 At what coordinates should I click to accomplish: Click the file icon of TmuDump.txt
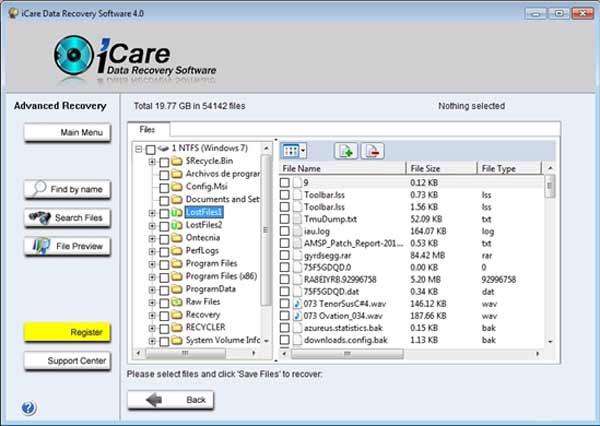tap(297, 219)
